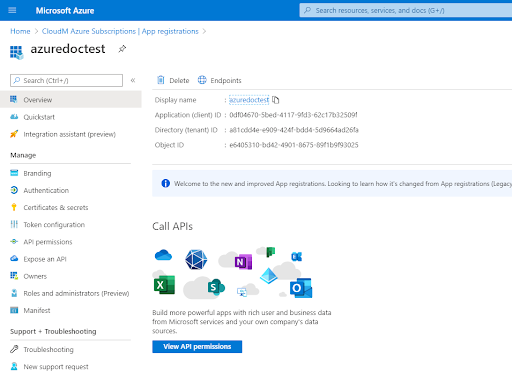Click the Azure AD pyramid icon

[x=269, y=275]
